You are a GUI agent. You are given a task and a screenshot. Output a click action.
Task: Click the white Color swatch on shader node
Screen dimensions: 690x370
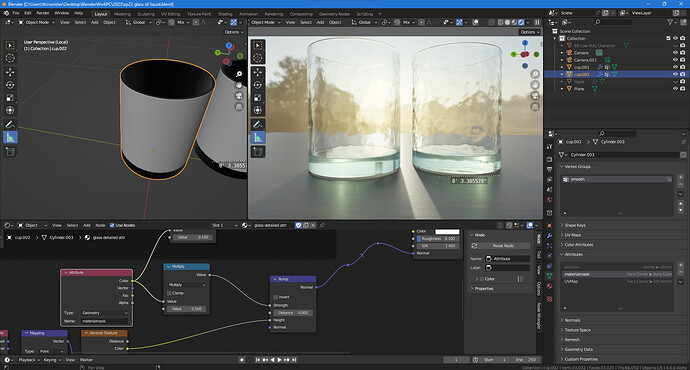447,231
